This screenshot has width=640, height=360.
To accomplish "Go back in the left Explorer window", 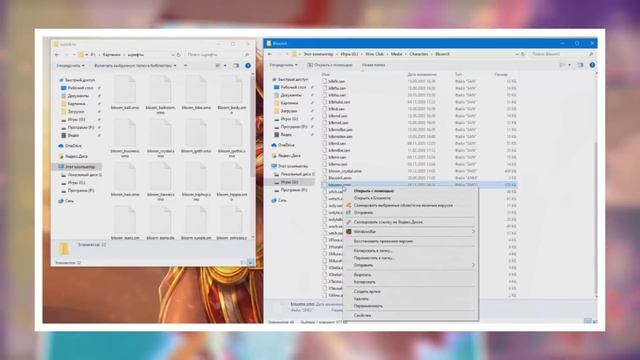I will tap(57, 54).
